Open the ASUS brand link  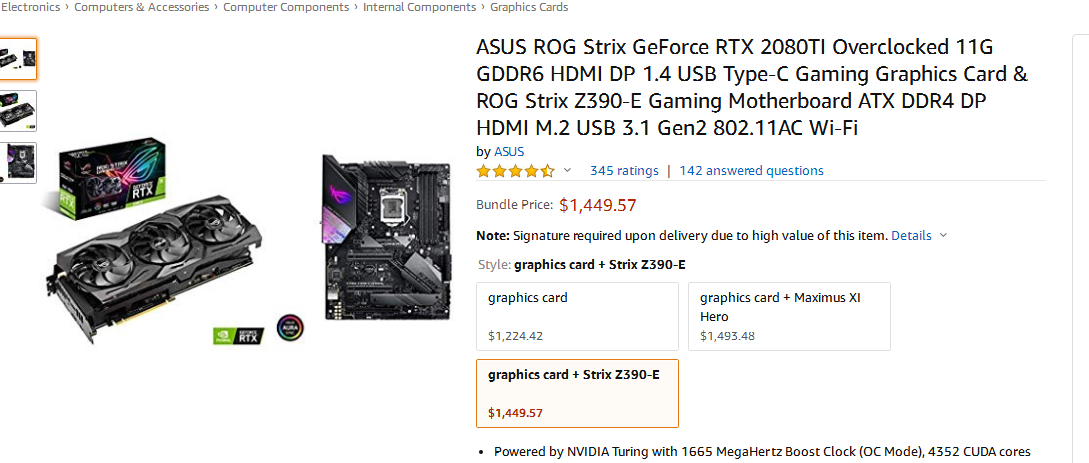tap(509, 152)
